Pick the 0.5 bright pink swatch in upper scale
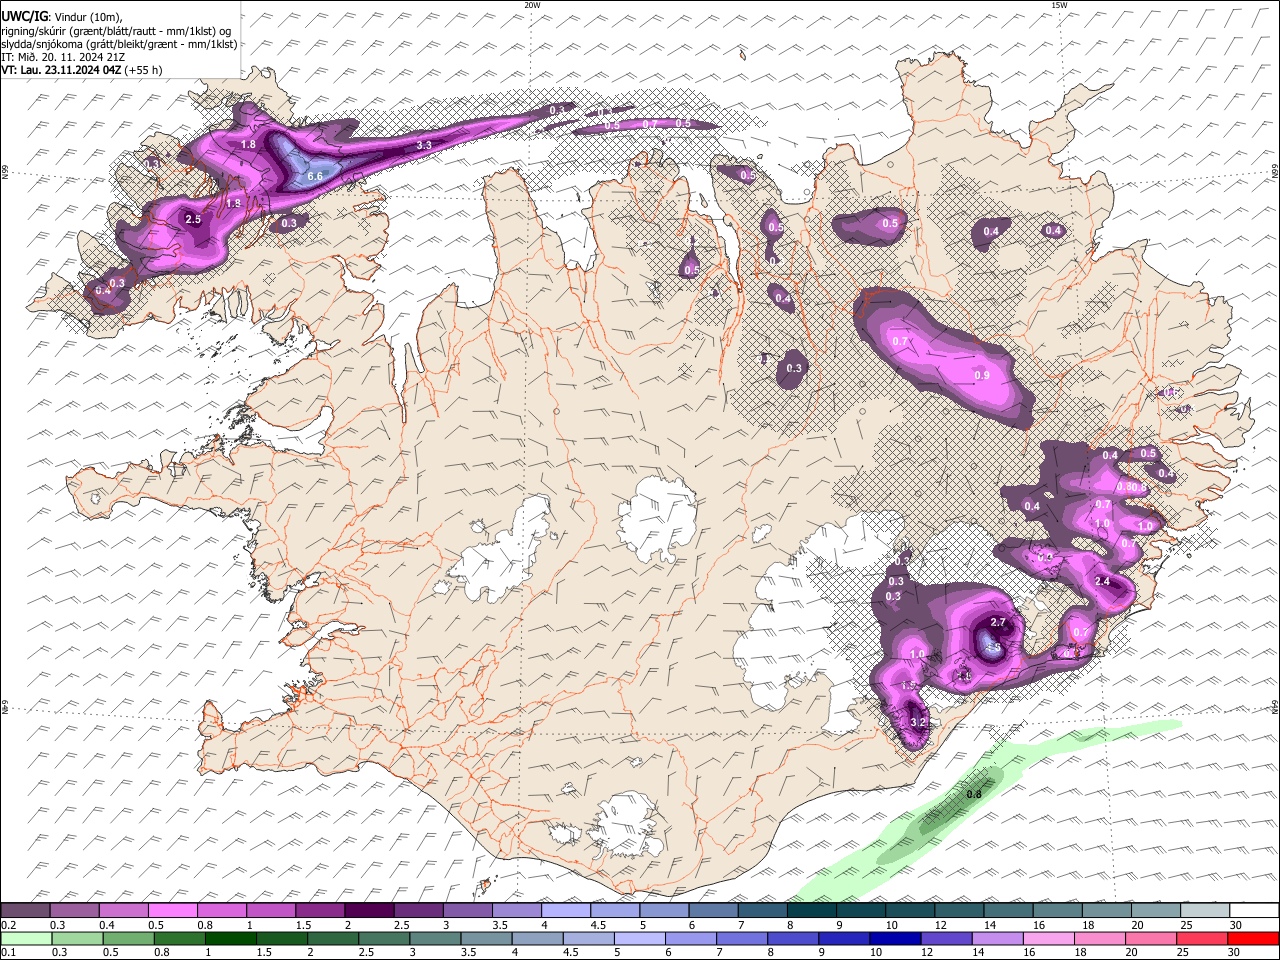The height and width of the screenshot is (960, 1280). pos(172,911)
